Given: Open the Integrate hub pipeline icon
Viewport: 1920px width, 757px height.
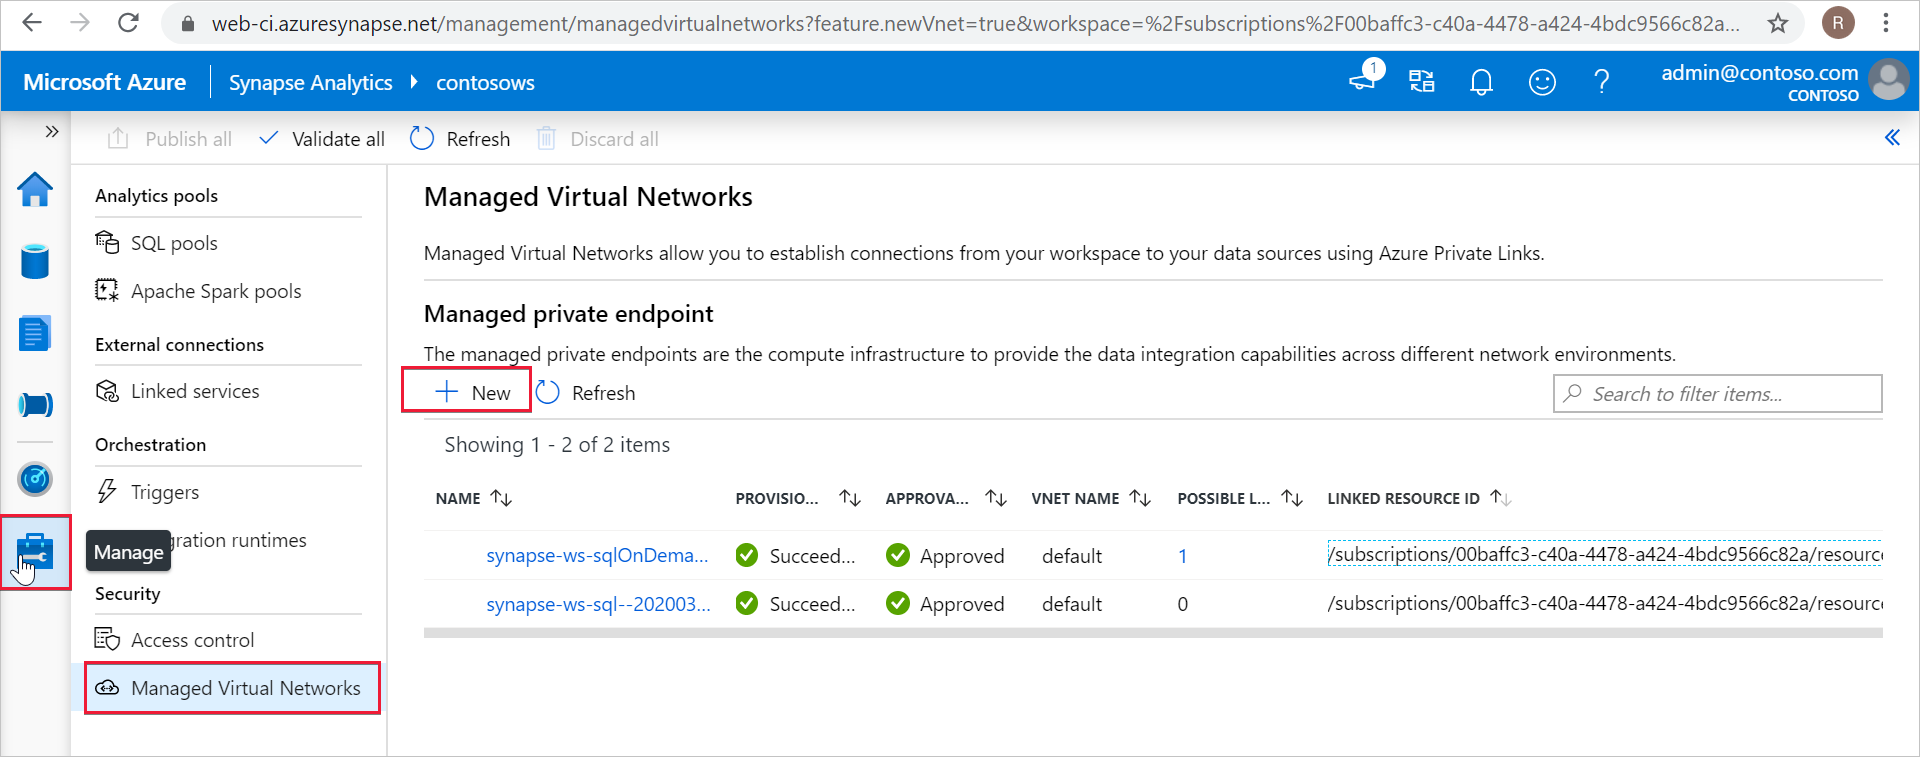Looking at the screenshot, I should [x=35, y=405].
